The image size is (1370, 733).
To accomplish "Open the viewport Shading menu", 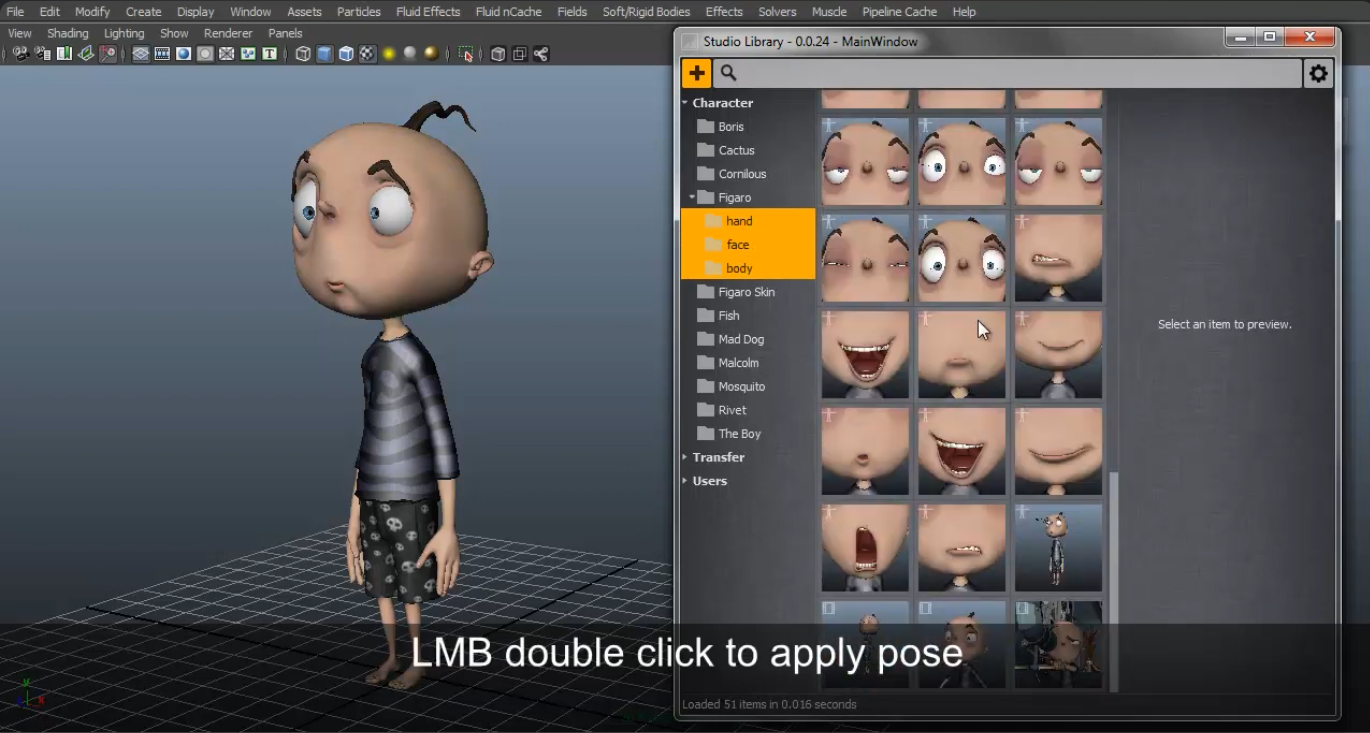I will pos(67,33).
